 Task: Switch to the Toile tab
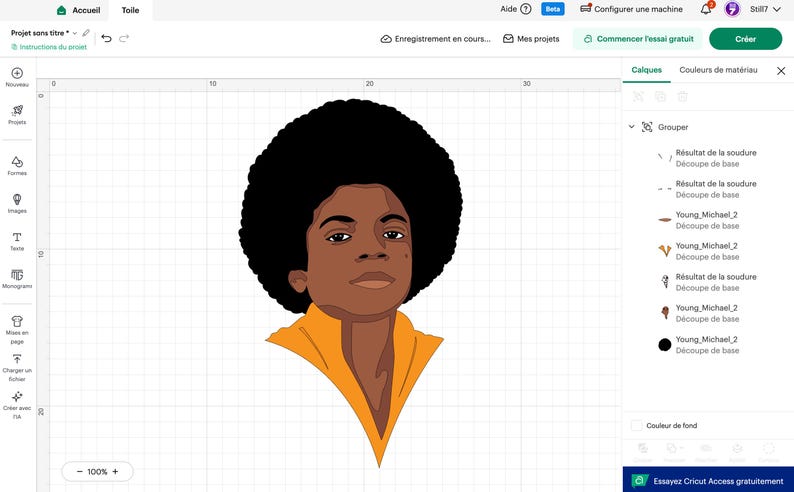pos(130,10)
